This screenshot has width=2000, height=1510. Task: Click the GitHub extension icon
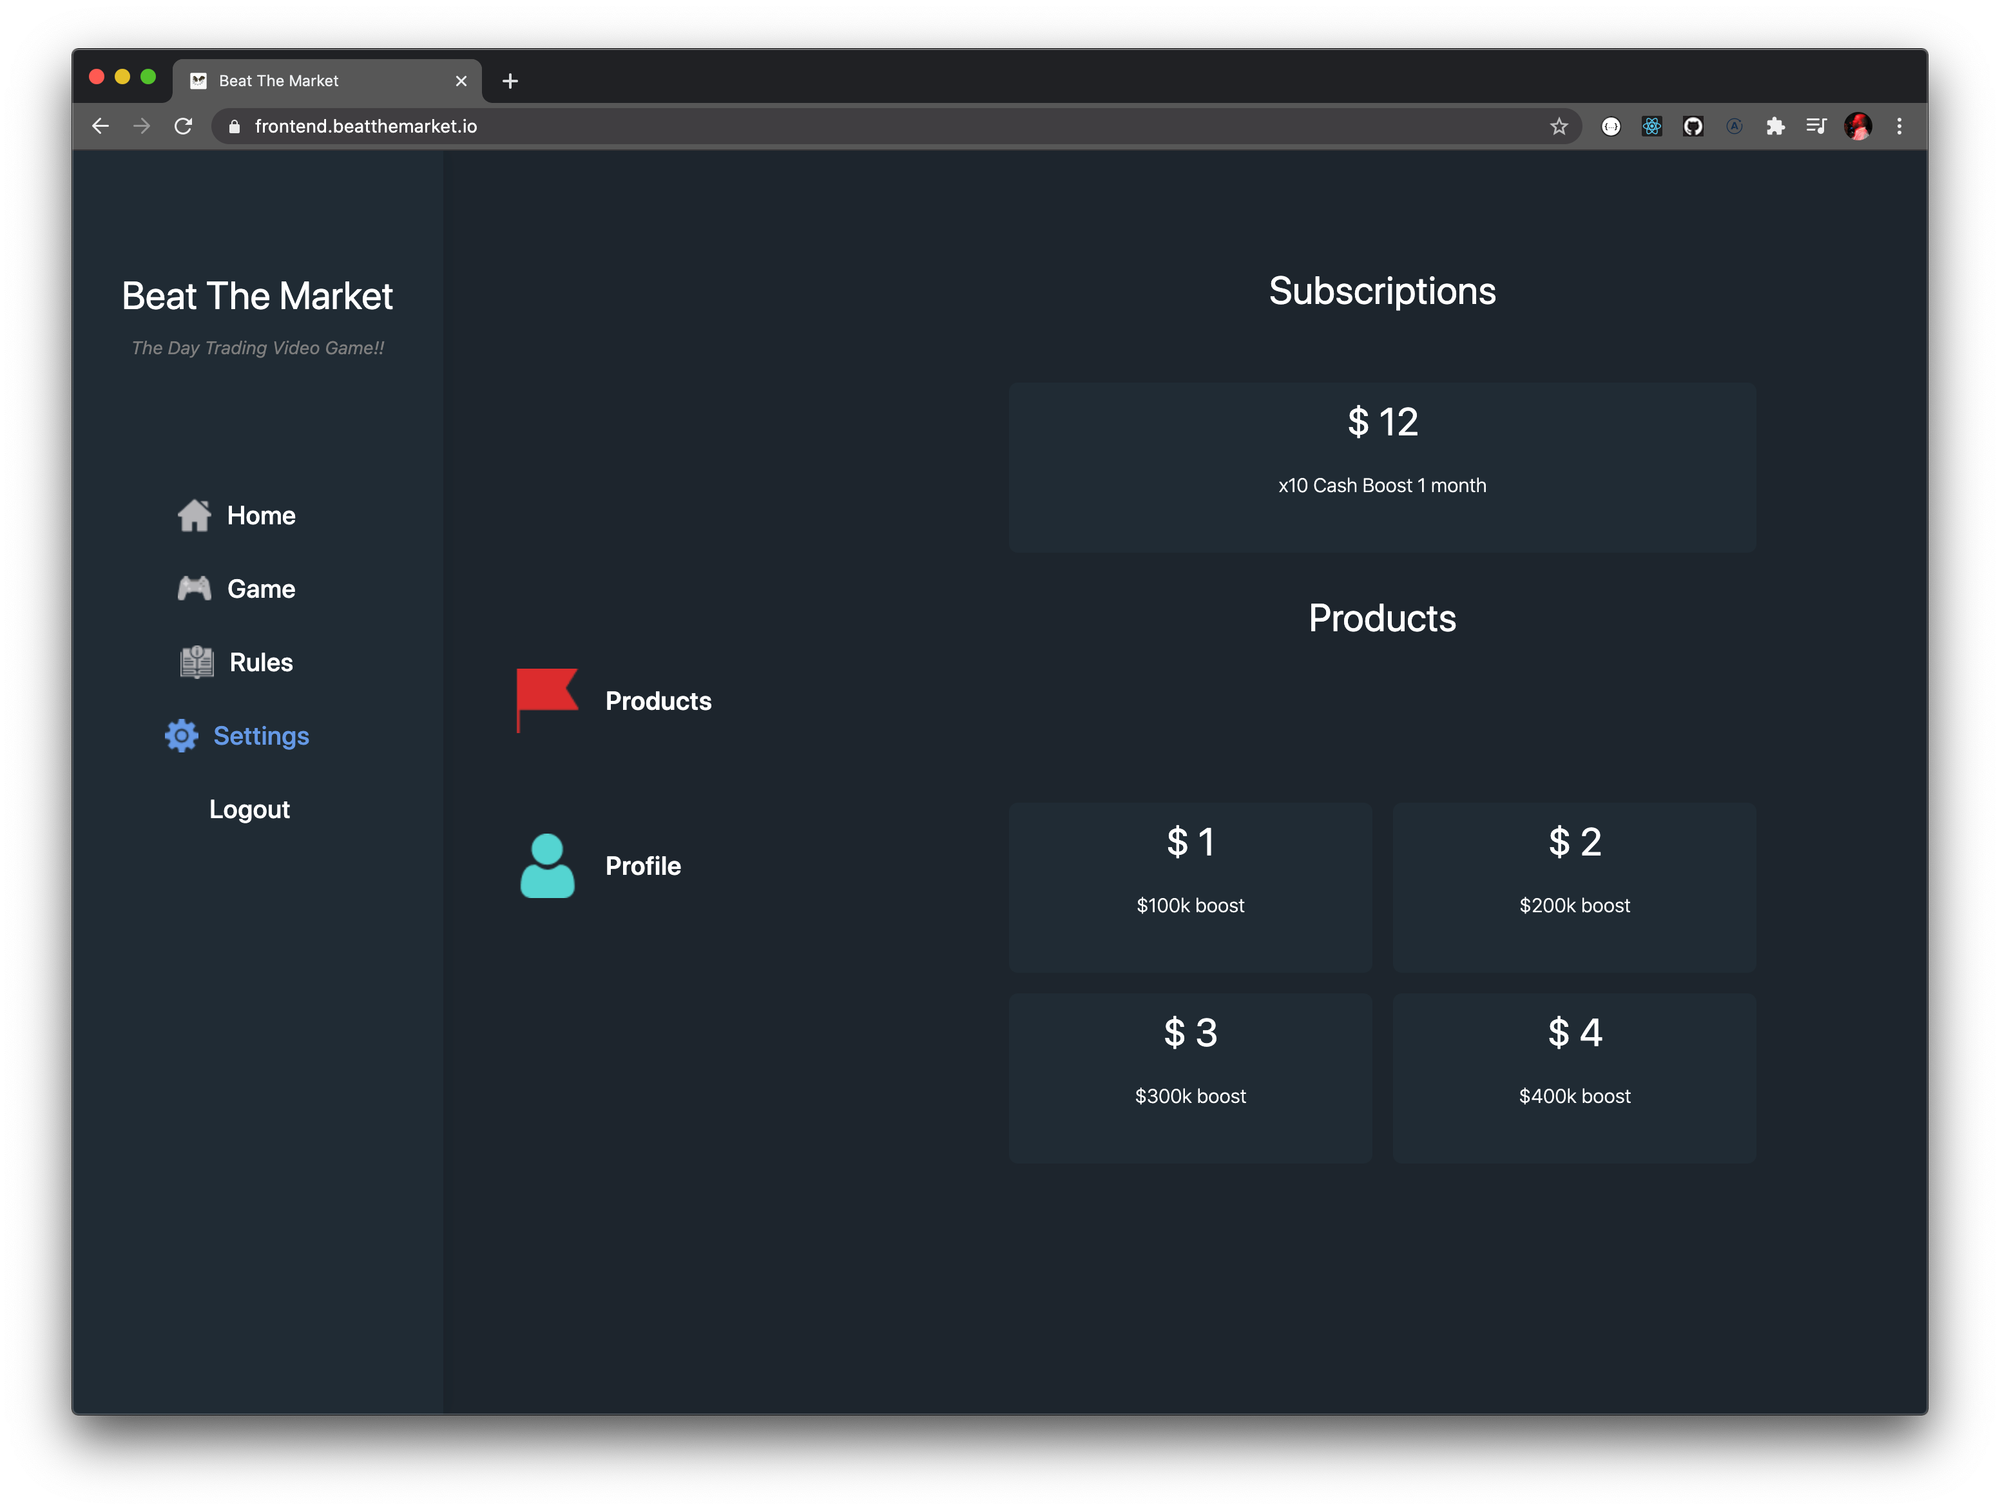1693,126
